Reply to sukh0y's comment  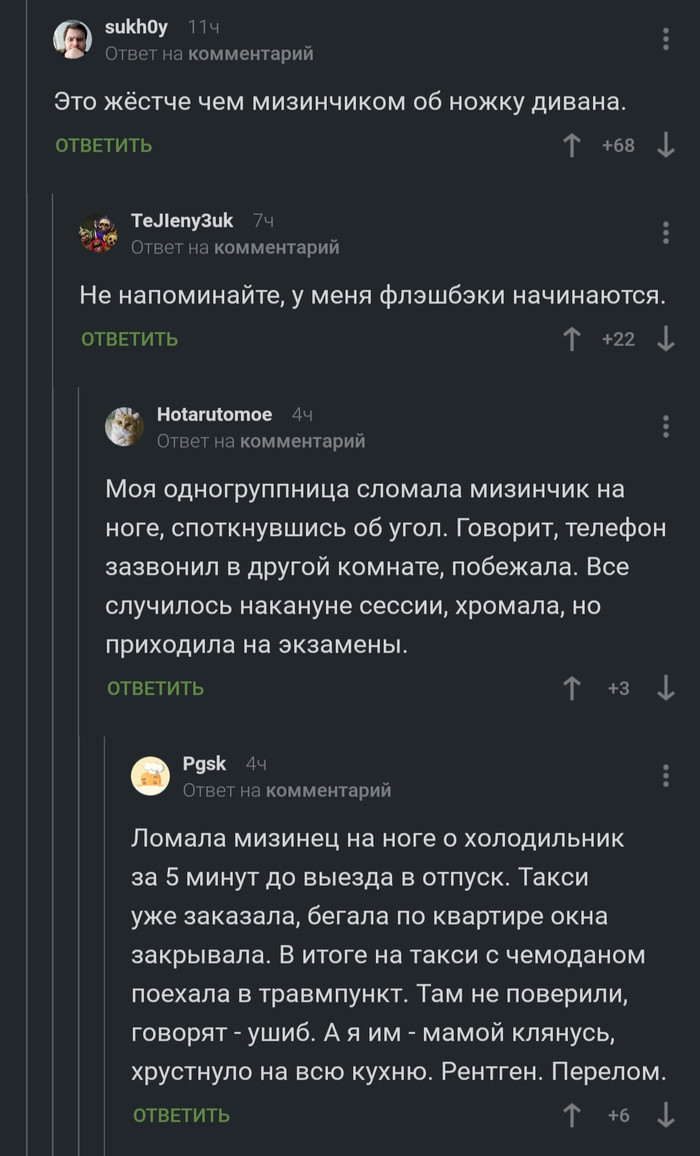click(x=104, y=146)
